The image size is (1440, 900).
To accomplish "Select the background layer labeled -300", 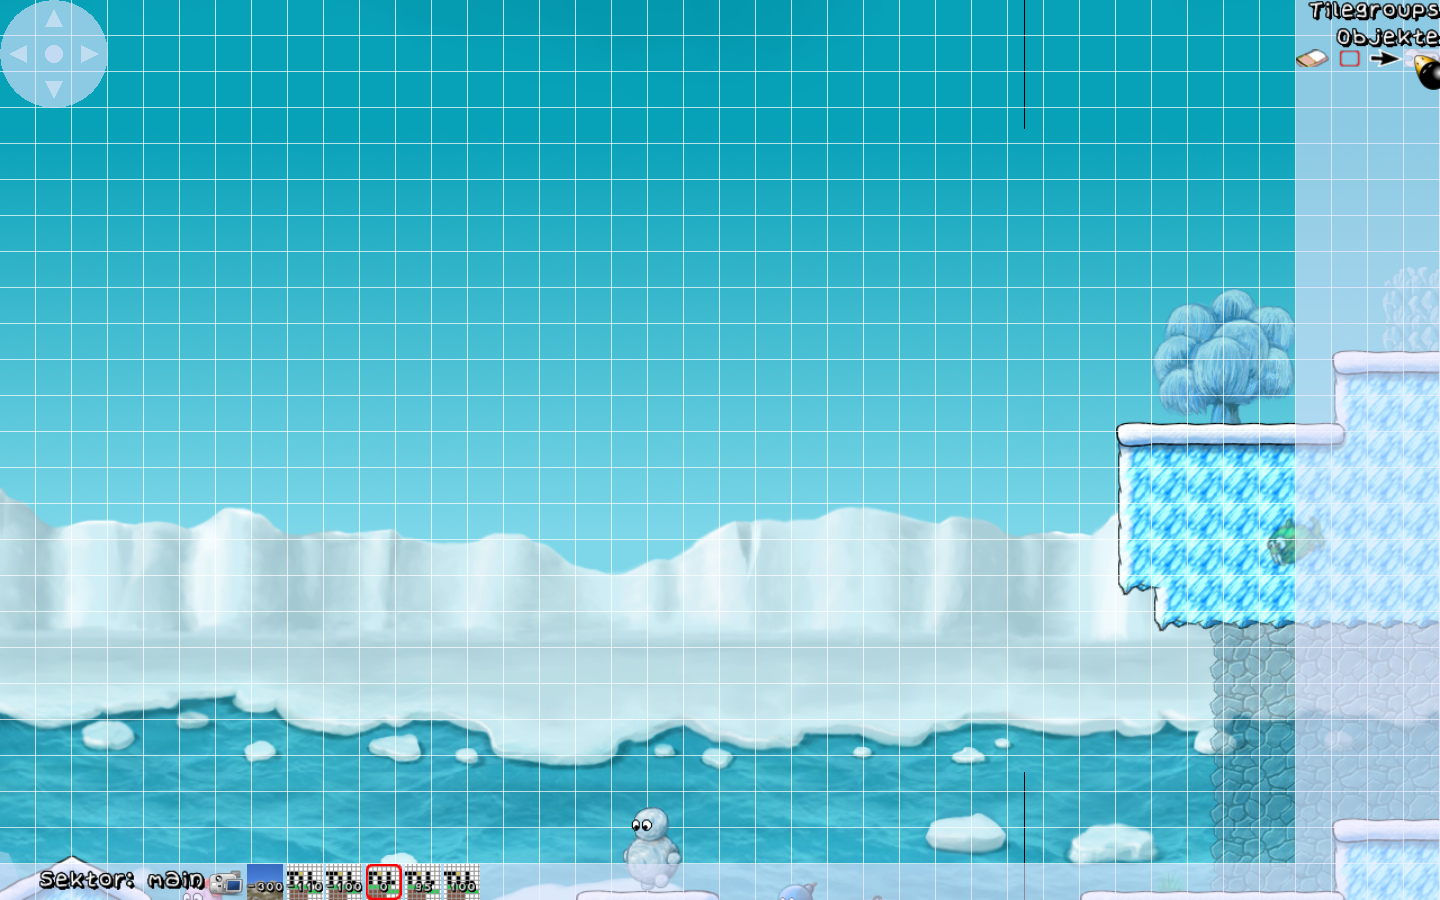I will [x=265, y=881].
